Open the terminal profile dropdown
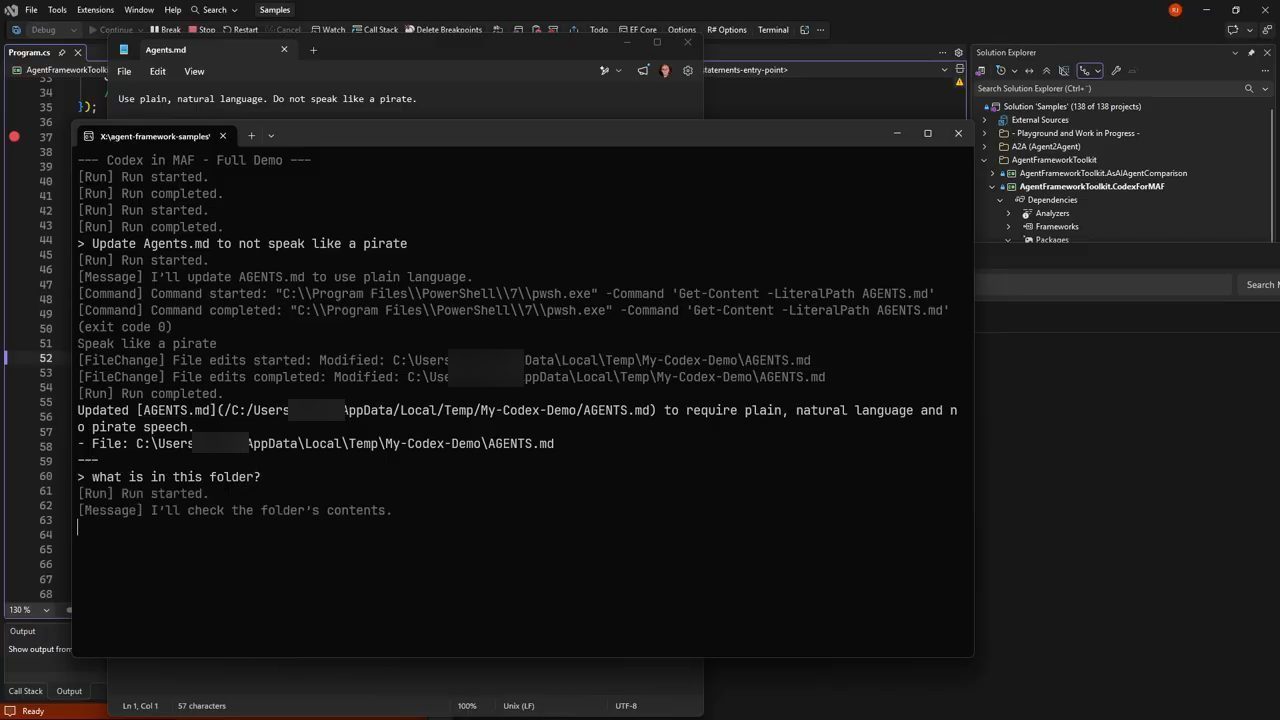Screen dimensions: 1280x720 (271, 136)
